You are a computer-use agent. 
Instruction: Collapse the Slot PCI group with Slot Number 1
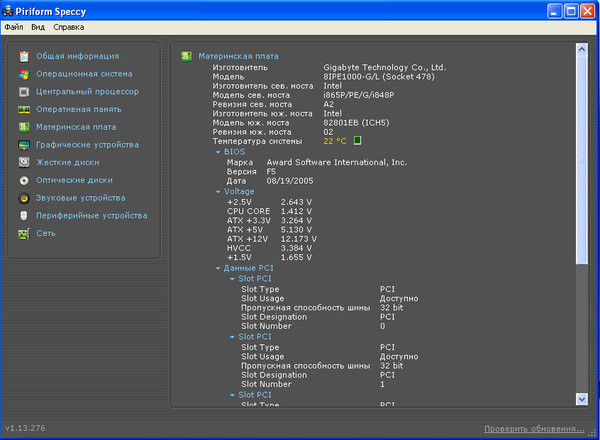232,337
